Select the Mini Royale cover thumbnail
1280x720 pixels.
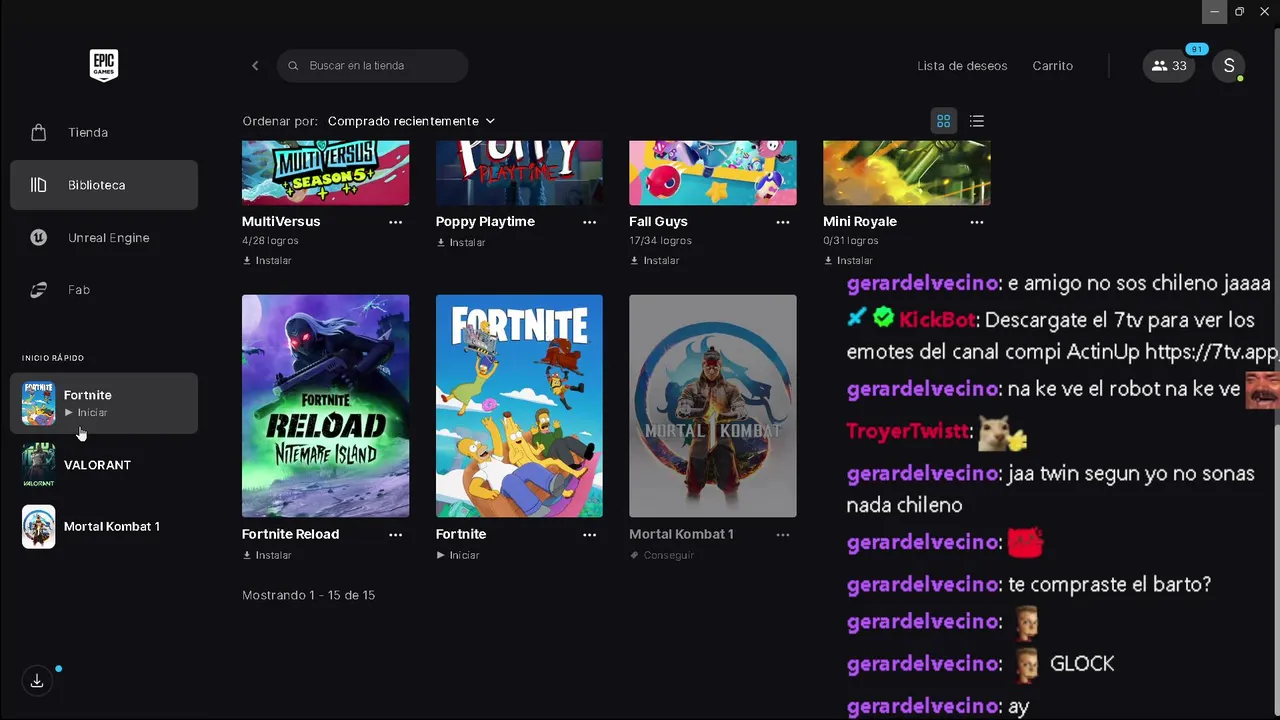[907, 173]
